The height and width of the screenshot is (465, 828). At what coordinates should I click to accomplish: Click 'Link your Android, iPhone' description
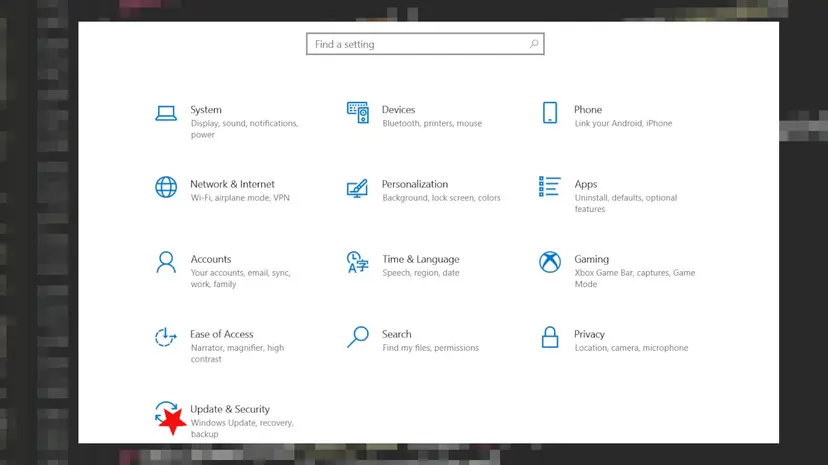coord(623,123)
